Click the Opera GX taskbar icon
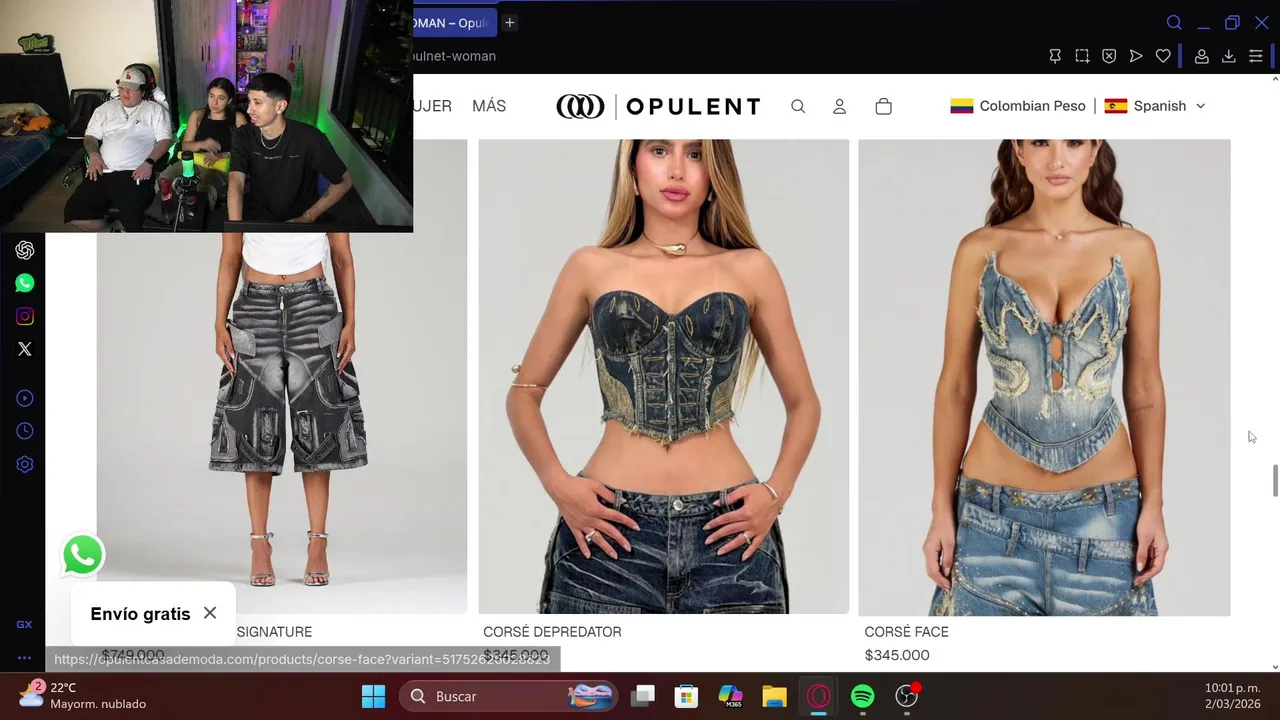Screen dimensions: 1280x720 coord(818,696)
